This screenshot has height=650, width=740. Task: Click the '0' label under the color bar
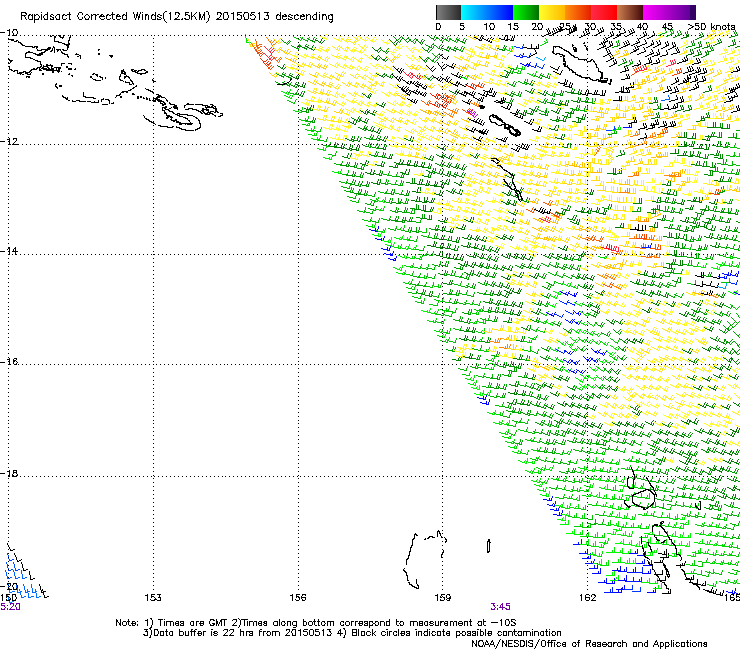(438, 26)
